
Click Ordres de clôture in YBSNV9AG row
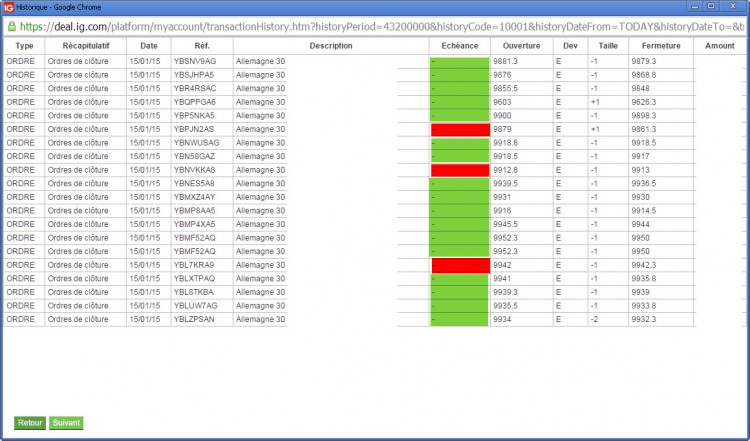pos(78,61)
